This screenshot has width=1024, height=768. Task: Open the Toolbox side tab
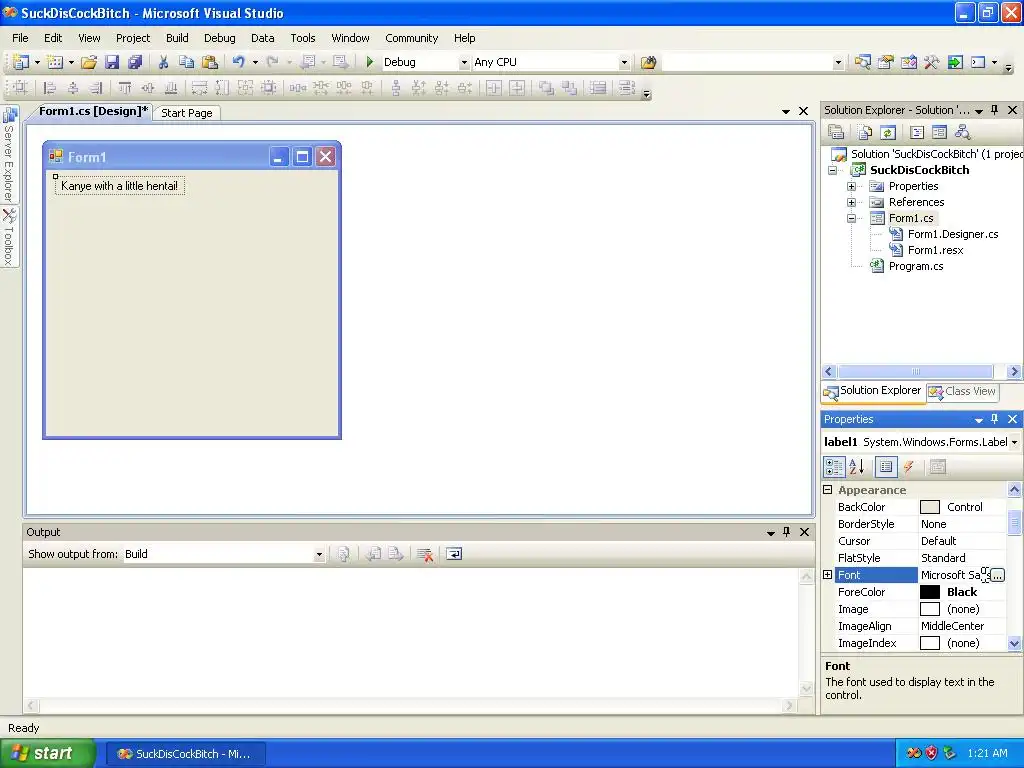click(9, 238)
